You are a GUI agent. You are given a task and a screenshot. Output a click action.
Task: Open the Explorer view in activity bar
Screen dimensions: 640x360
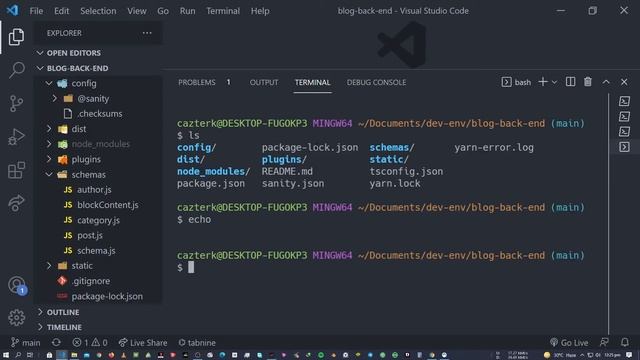pyautogui.click(x=16, y=37)
